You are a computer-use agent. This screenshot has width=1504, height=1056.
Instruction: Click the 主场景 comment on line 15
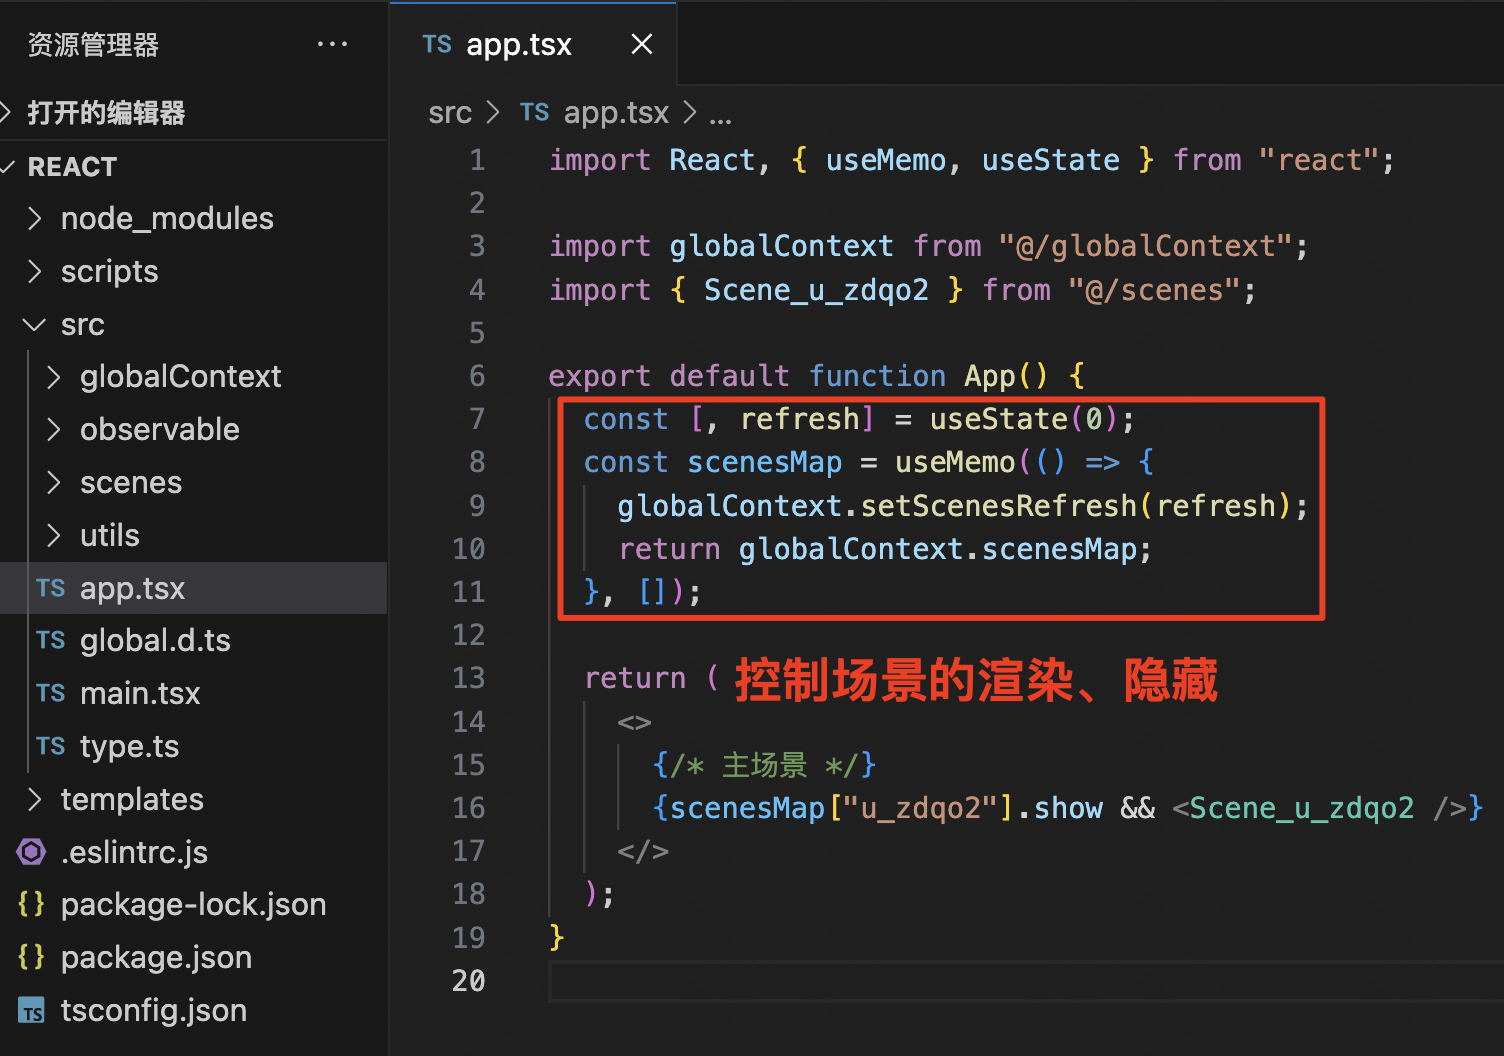pos(764,765)
